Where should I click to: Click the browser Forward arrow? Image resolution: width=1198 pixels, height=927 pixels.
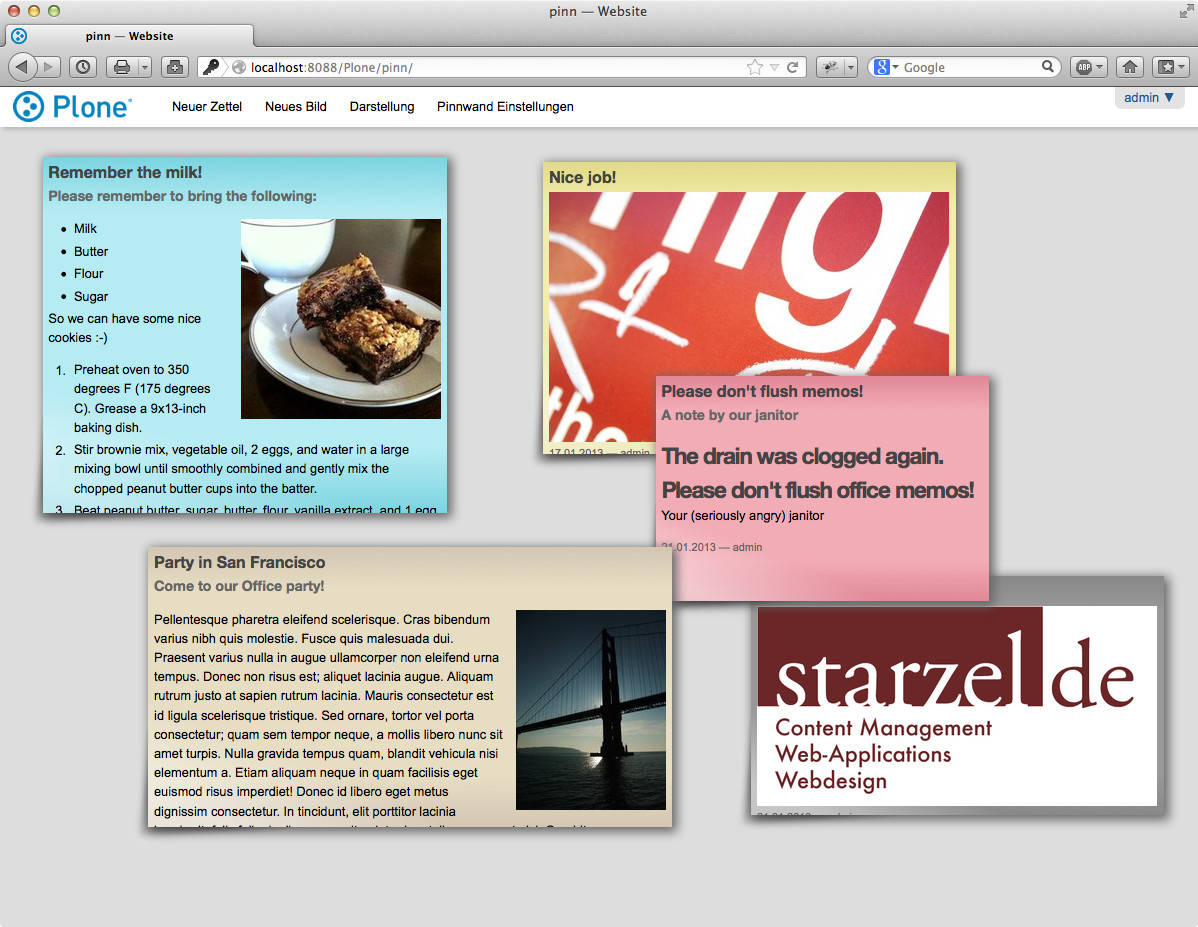pyautogui.click(x=48, y=67)
